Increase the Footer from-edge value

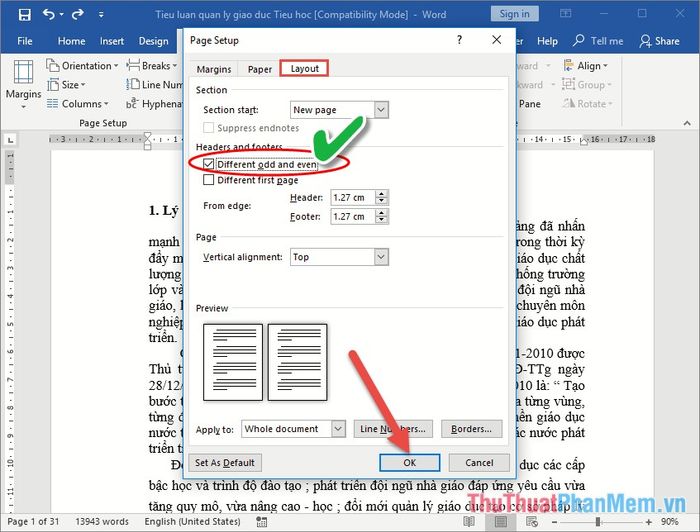(x=381, y=212)
